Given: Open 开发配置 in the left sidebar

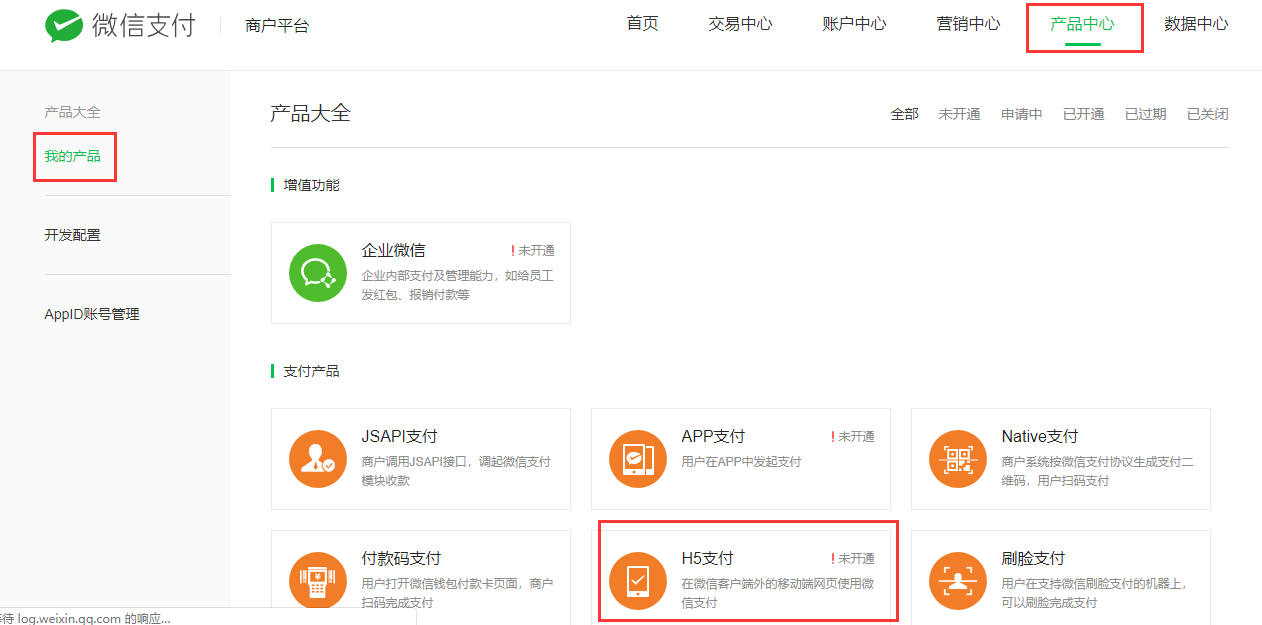Looking at the screenshot, I should (72, 235).
